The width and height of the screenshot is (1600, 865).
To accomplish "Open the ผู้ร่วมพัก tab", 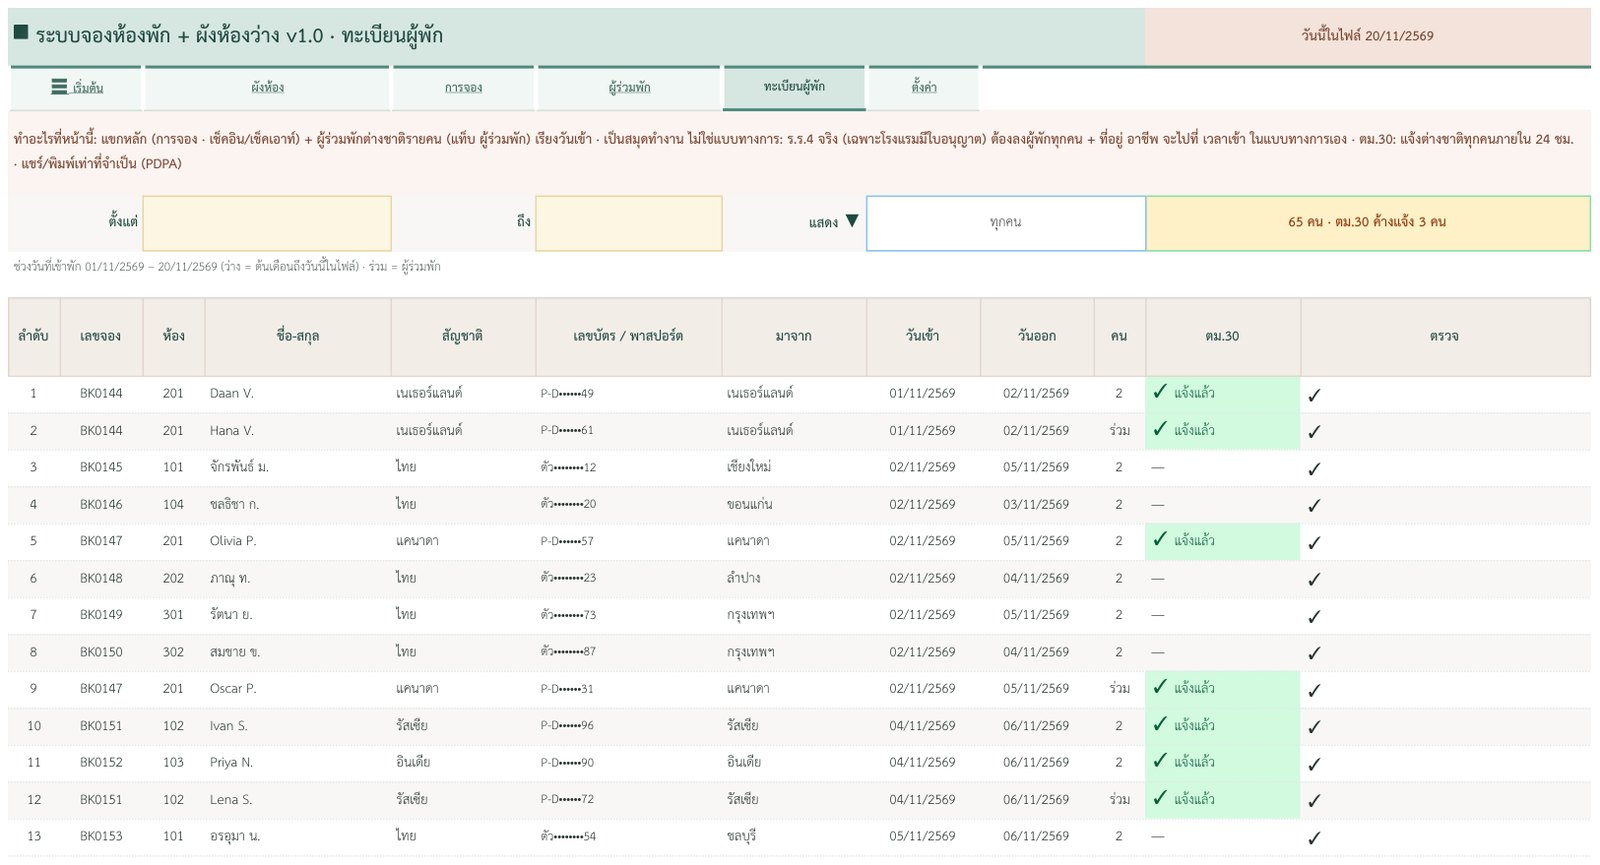I will pyautogui.click(x=629, y=88).
